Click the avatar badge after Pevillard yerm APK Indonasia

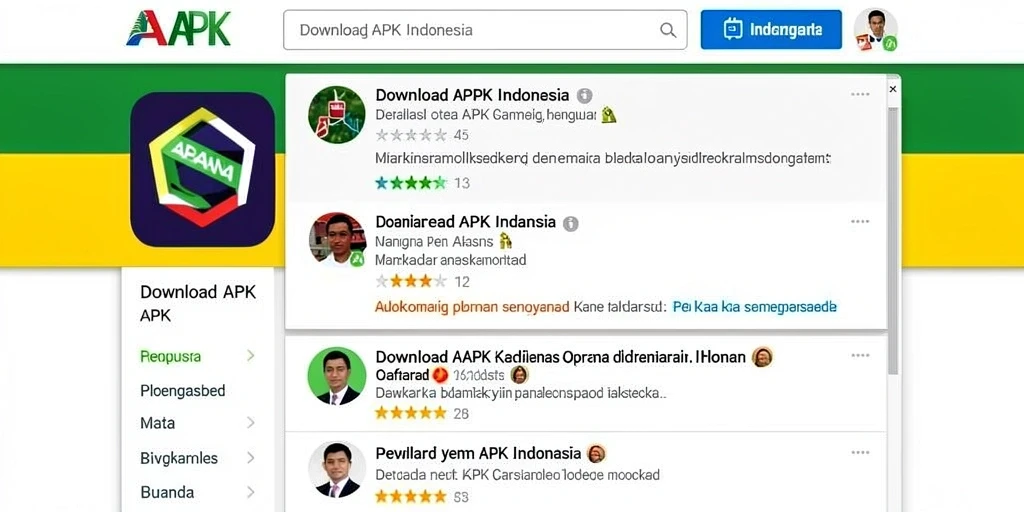(596, 453)
